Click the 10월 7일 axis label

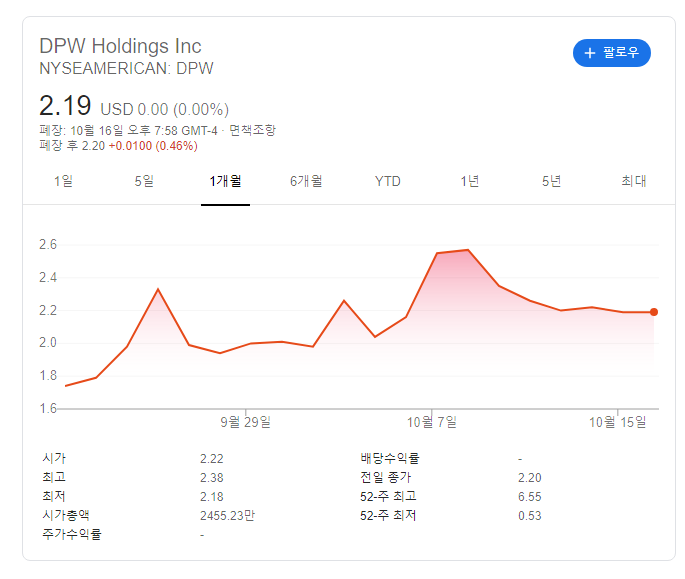pos(432,422)
